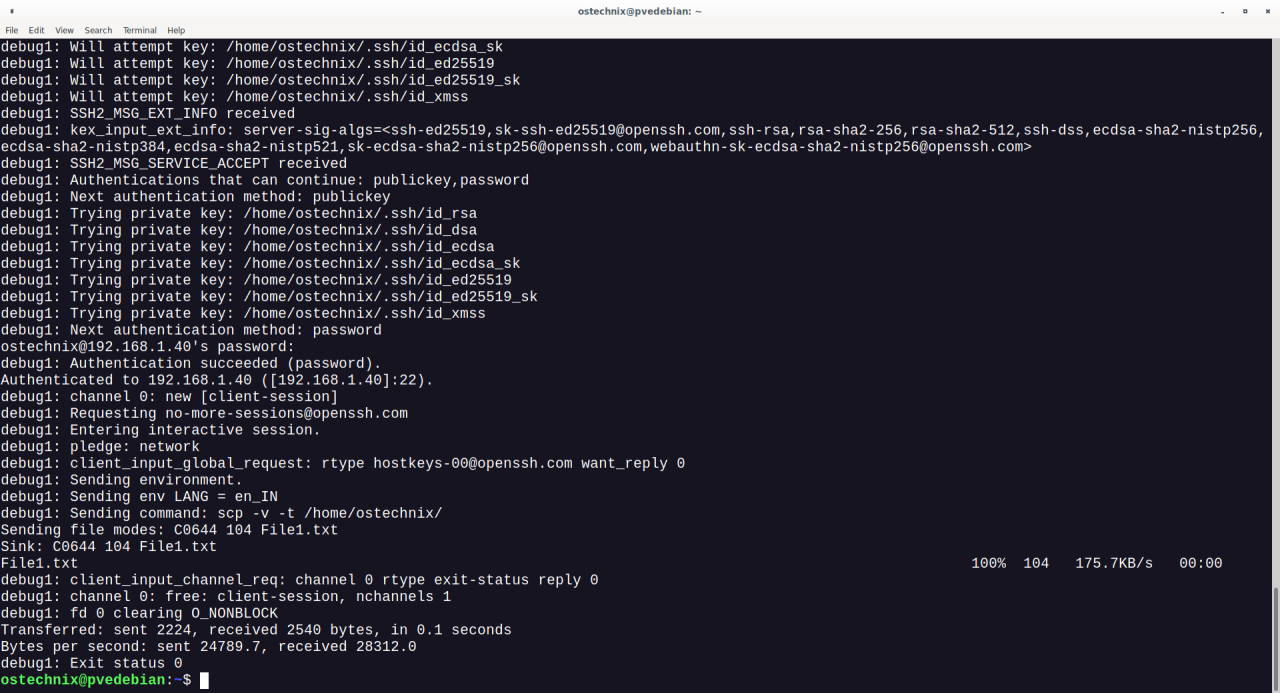Click the minimize button
Viewport: 1280px width, 693px height.
[x=1223, y=11]
